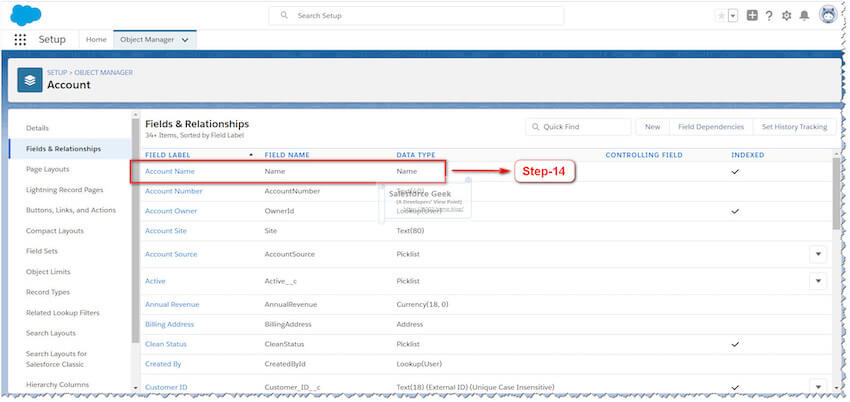Open Search Layouts in the sidebar
Image resolution: width=850 pixels, height=402 pixels.
click(x=51, y=333)
